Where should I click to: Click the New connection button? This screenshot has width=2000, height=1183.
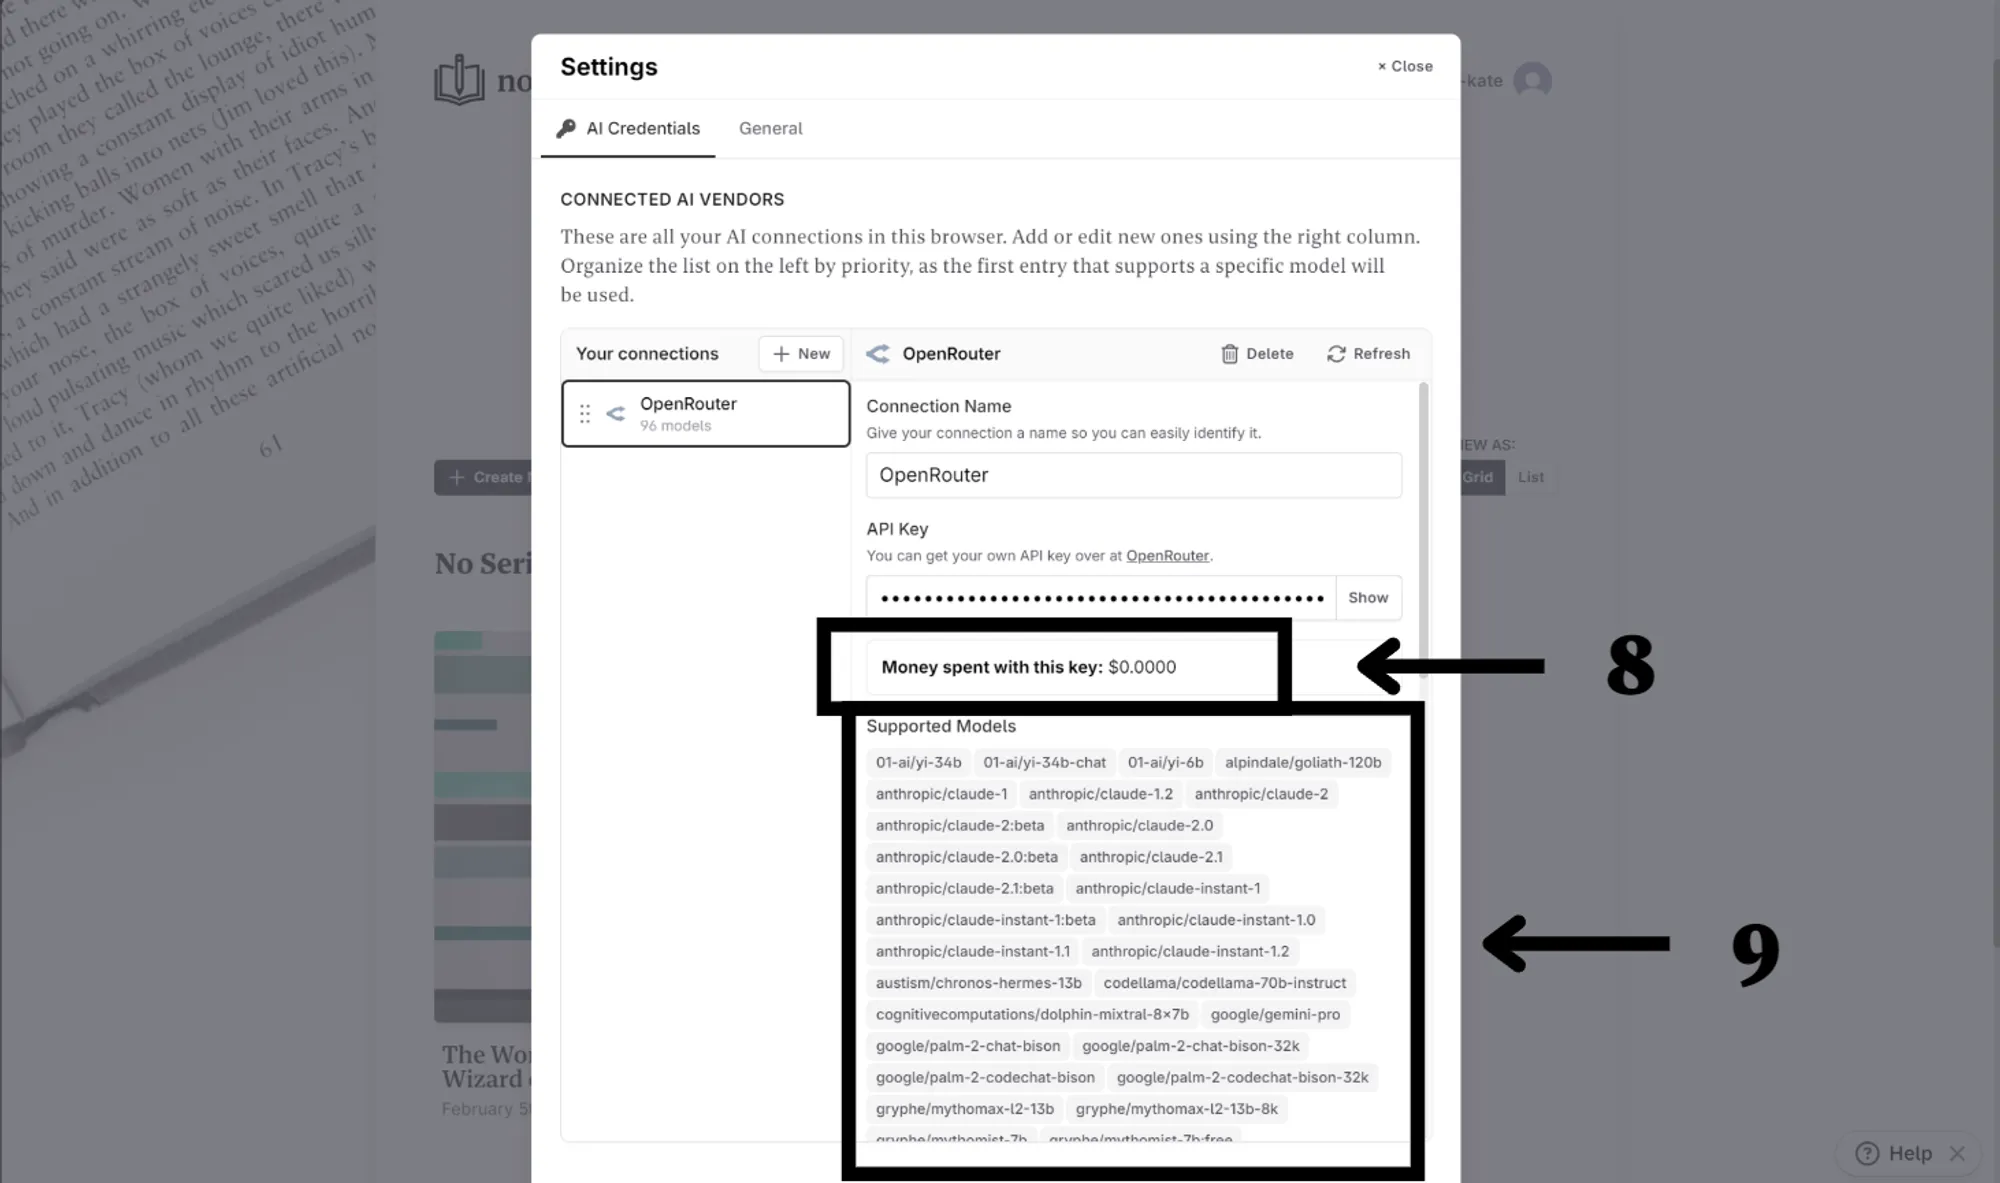point(803,352)
